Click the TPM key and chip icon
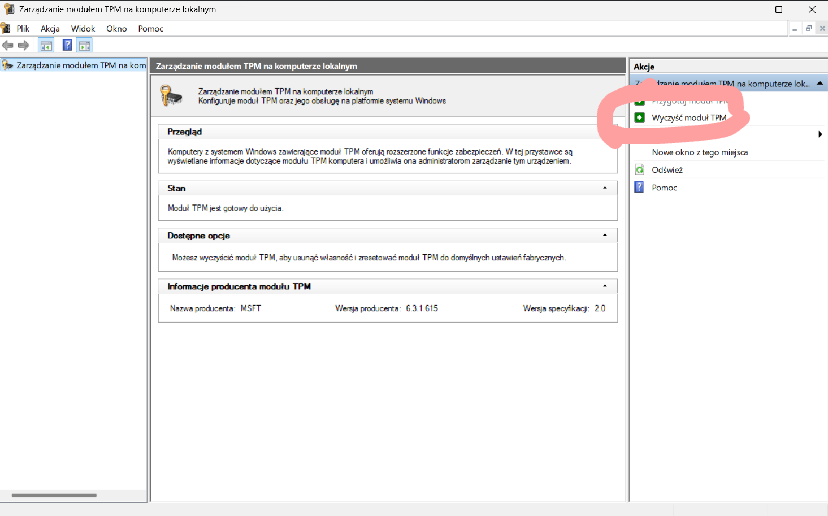Image resolution: width=828 pixels, height=516 pixels. (x=171, y=96)
